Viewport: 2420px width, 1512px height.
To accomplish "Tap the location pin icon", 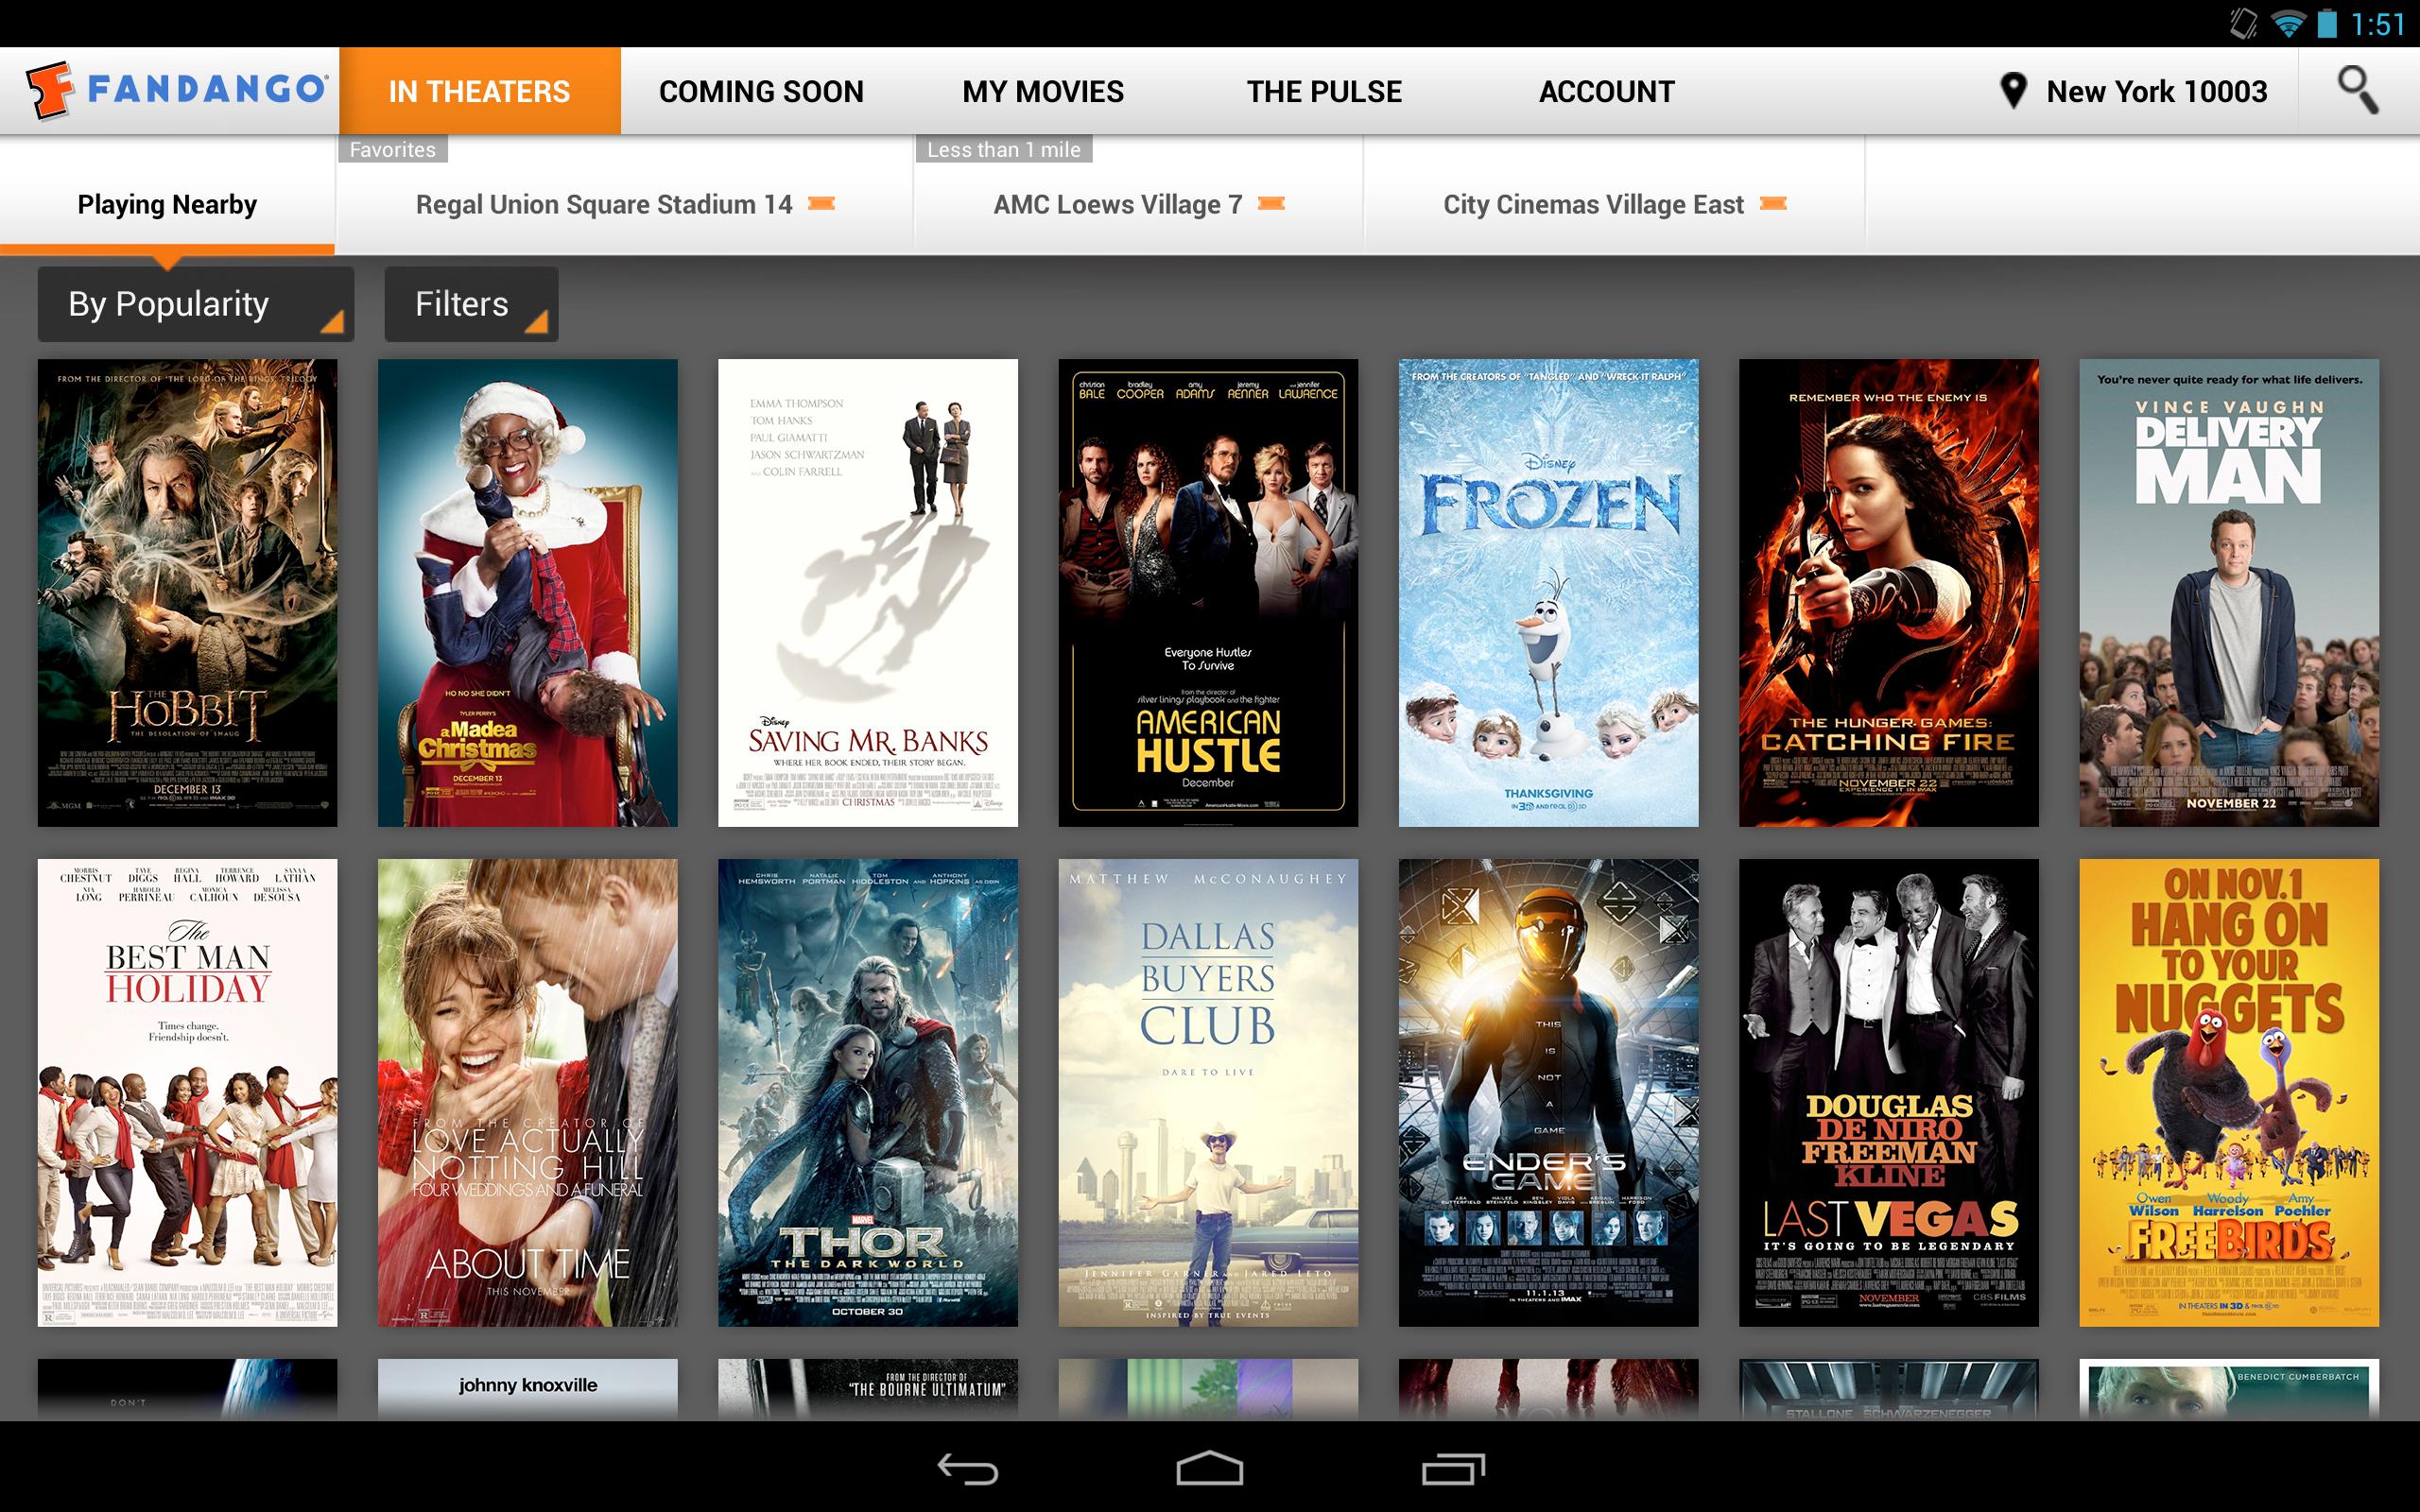I will tap(2013, 91).
